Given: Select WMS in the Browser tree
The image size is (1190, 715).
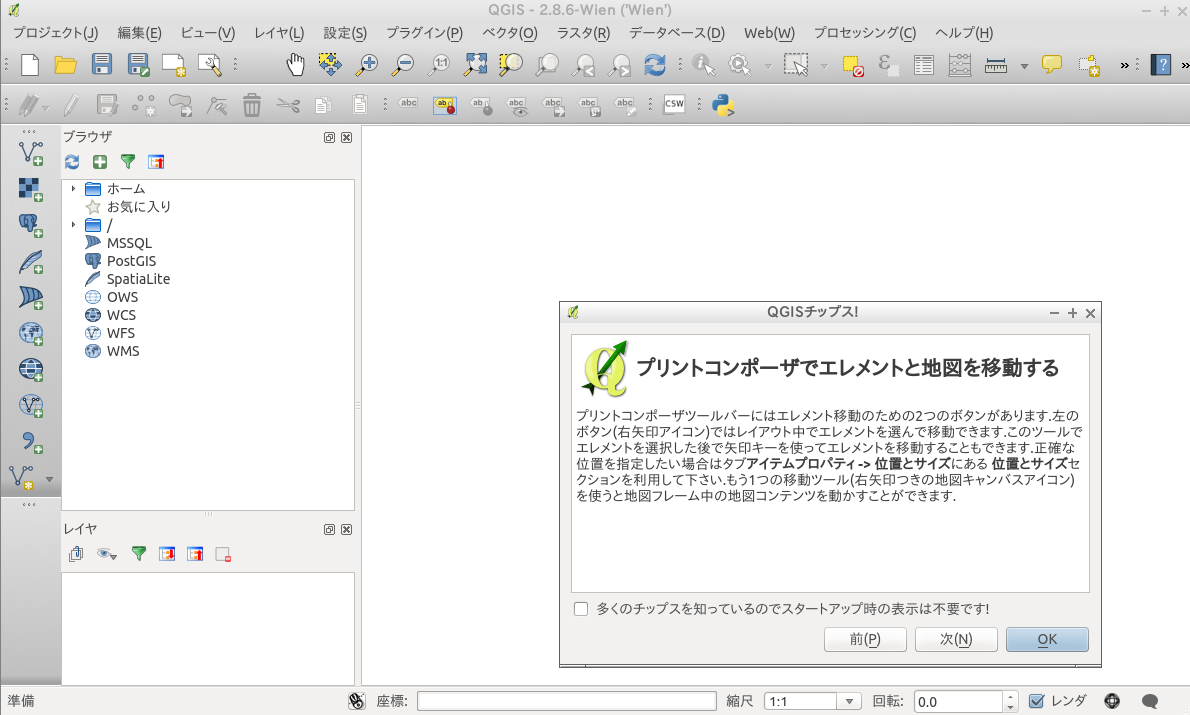Looking at the screenshot, I should 123,351.
